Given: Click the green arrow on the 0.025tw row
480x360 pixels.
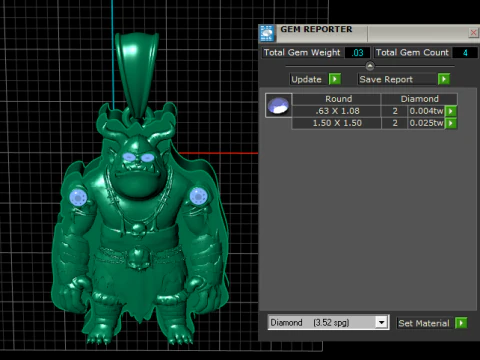Looking at the screenshot, I should (451, 123).
